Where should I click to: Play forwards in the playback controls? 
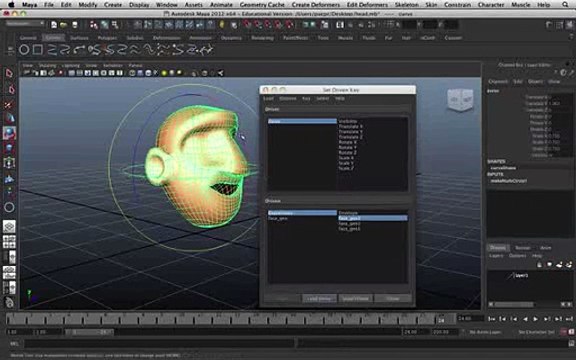coord(535,319)
